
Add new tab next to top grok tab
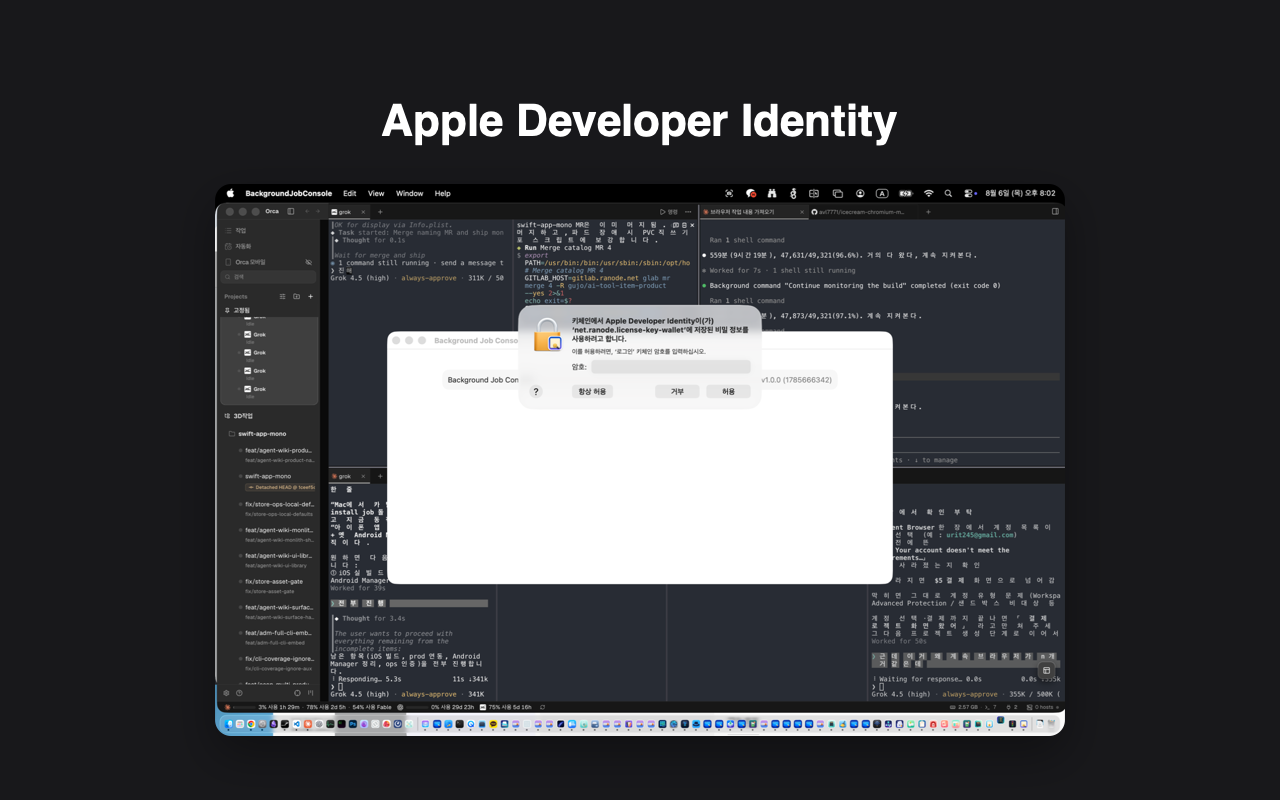(380, 212)
